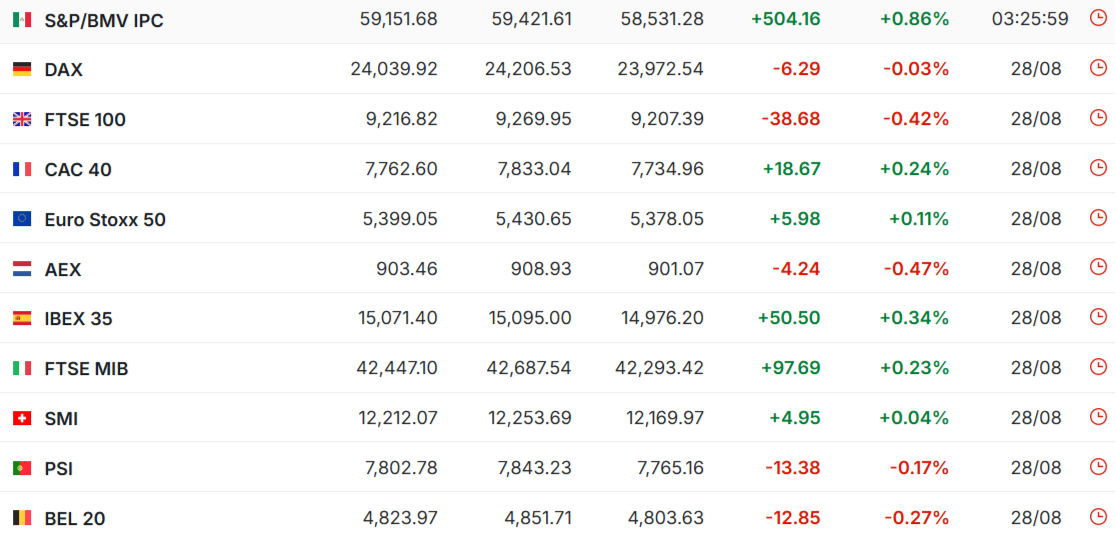The width and height of the screenshot is (1116, 537).
Task: Click the clock icon in the SMI row
Action: [1099, 417]
